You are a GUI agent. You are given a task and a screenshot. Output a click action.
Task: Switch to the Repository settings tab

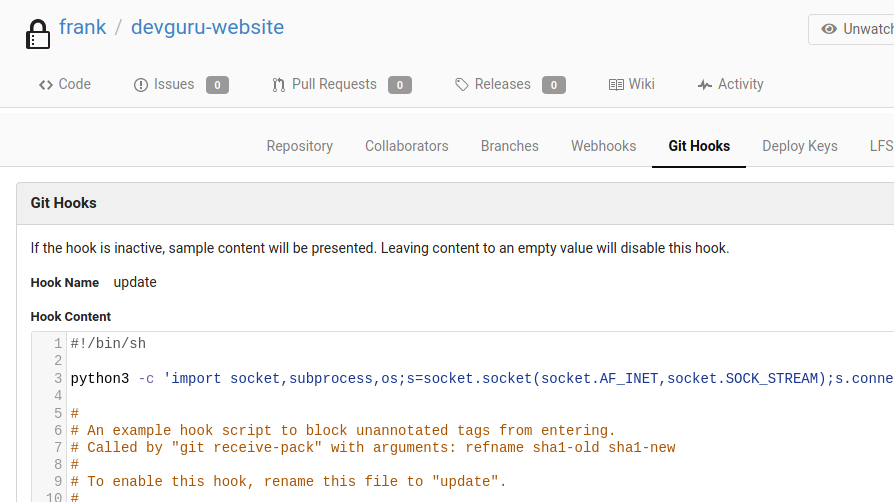coord(299,146)
